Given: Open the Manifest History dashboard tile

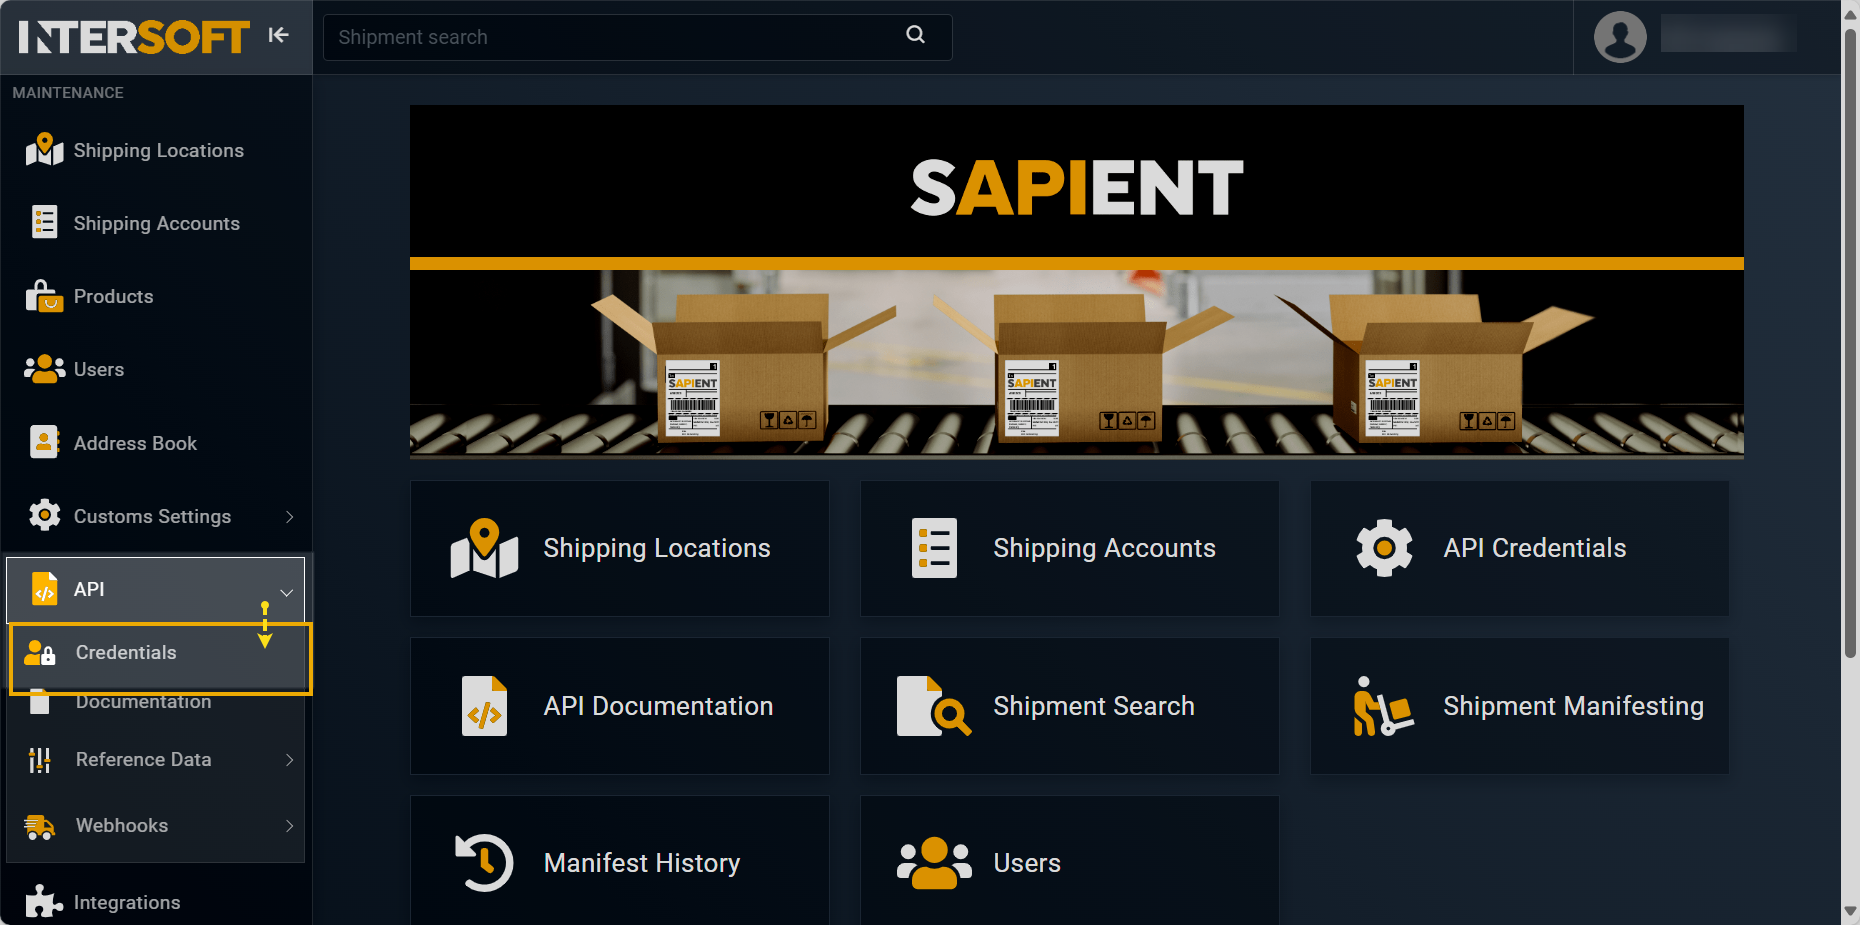Looking at the screenshot, I should point(619,860).
